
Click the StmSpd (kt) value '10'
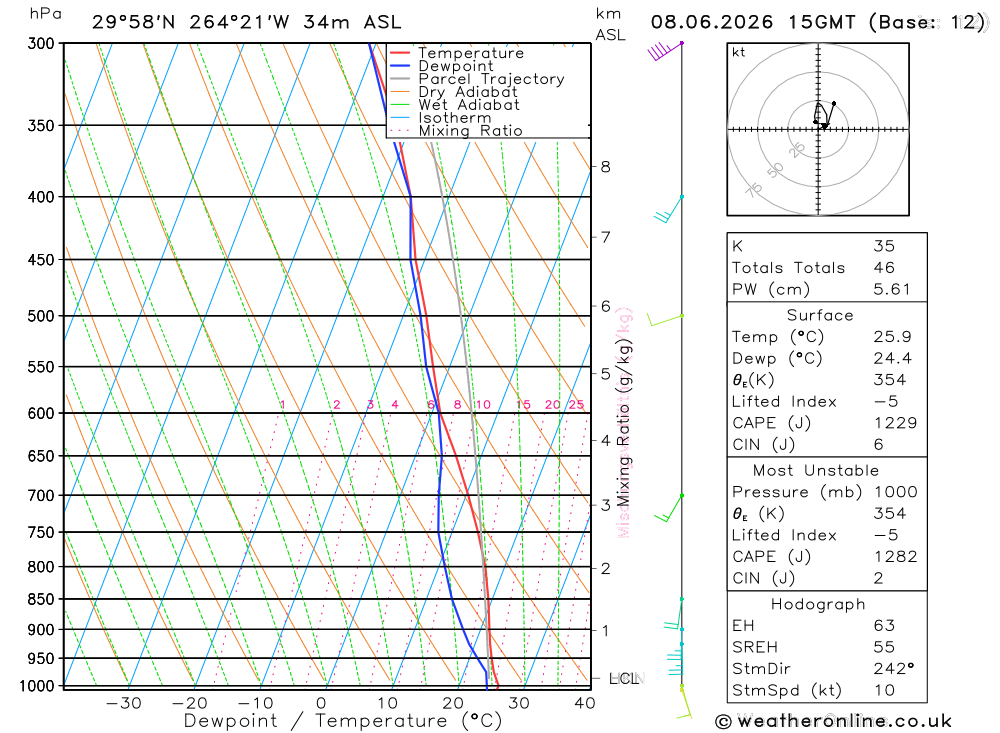tap(885, 691)
